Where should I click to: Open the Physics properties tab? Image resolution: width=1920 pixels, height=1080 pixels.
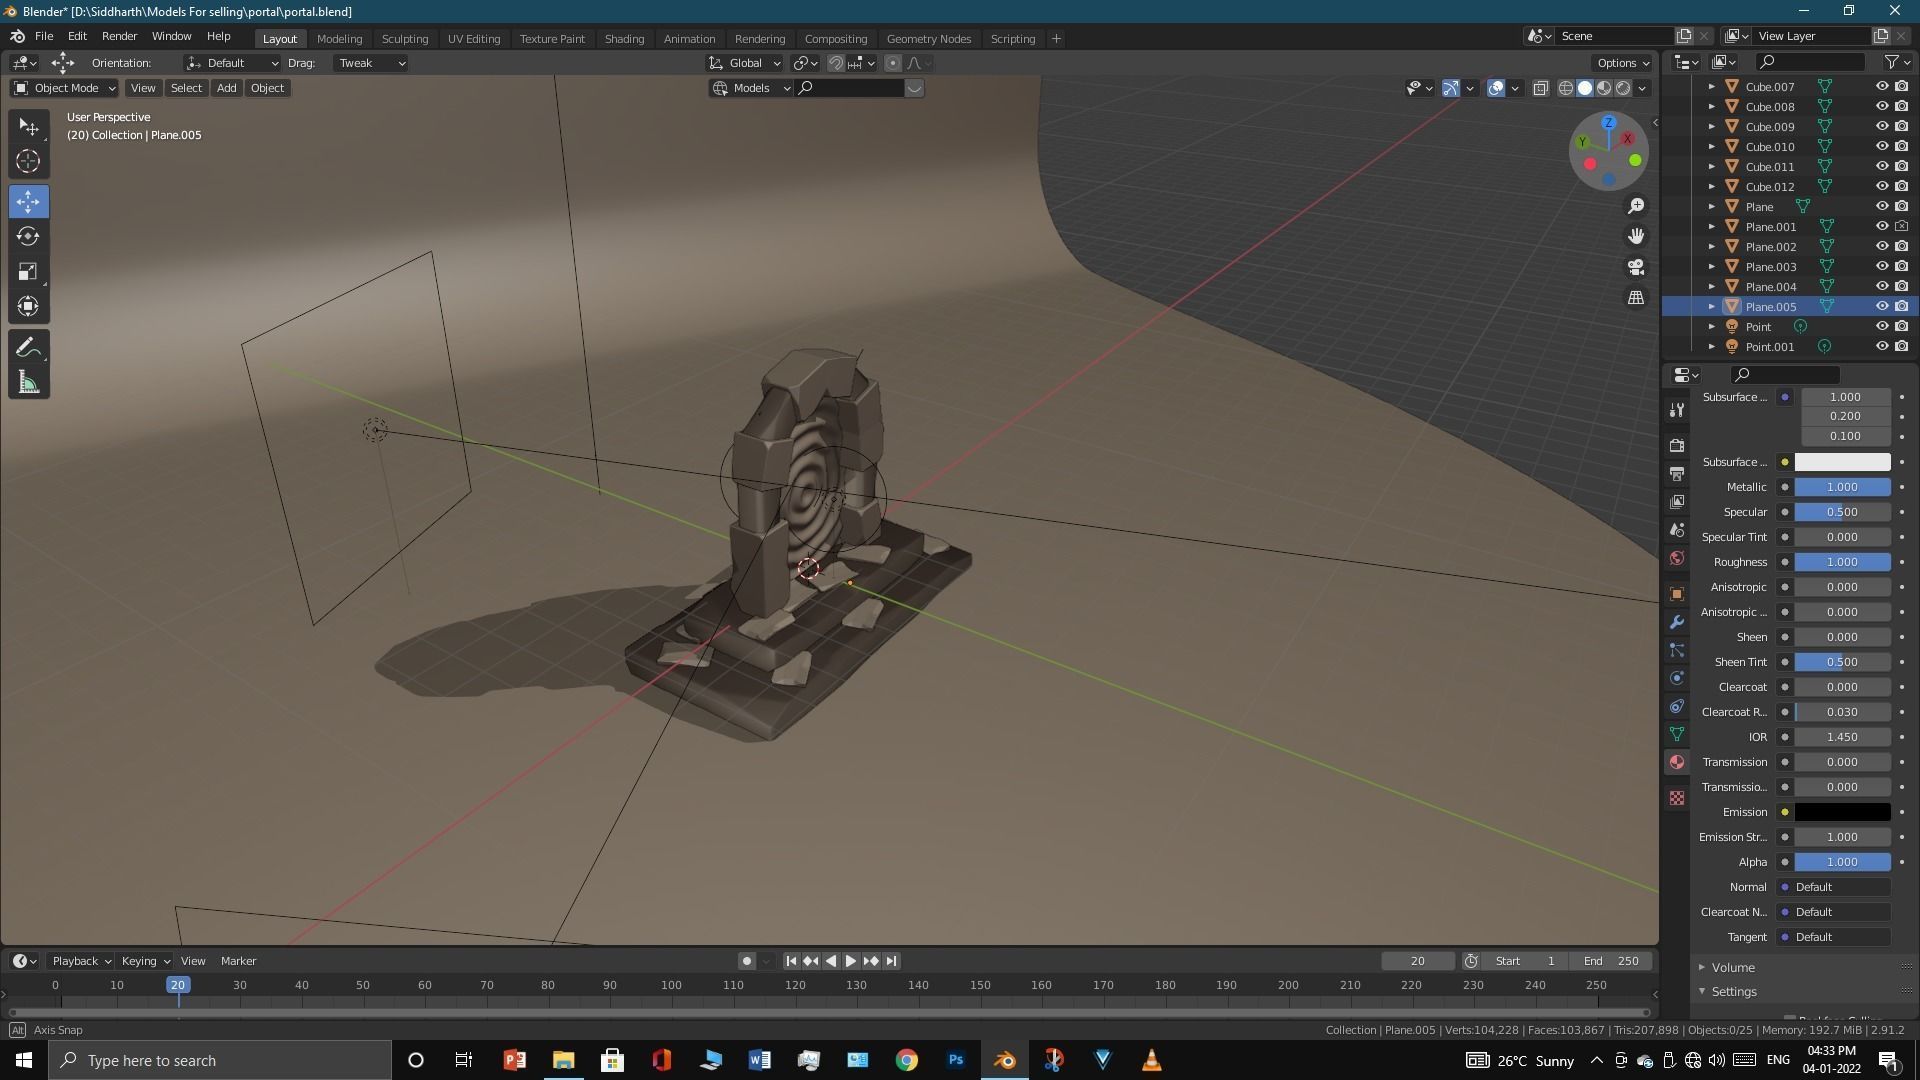coord(1677,678)
